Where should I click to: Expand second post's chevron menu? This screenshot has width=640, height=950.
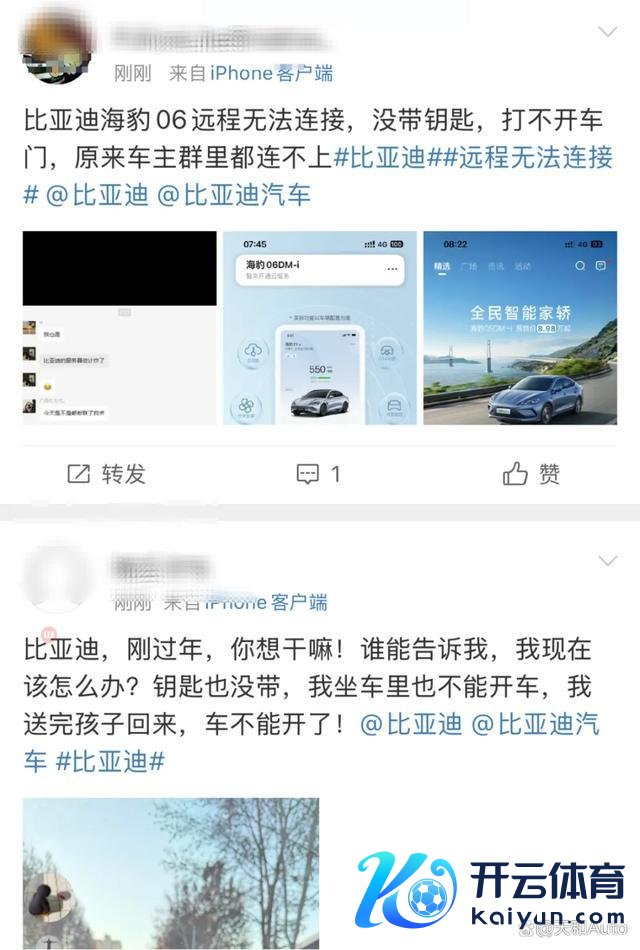(x=607, y=560)
